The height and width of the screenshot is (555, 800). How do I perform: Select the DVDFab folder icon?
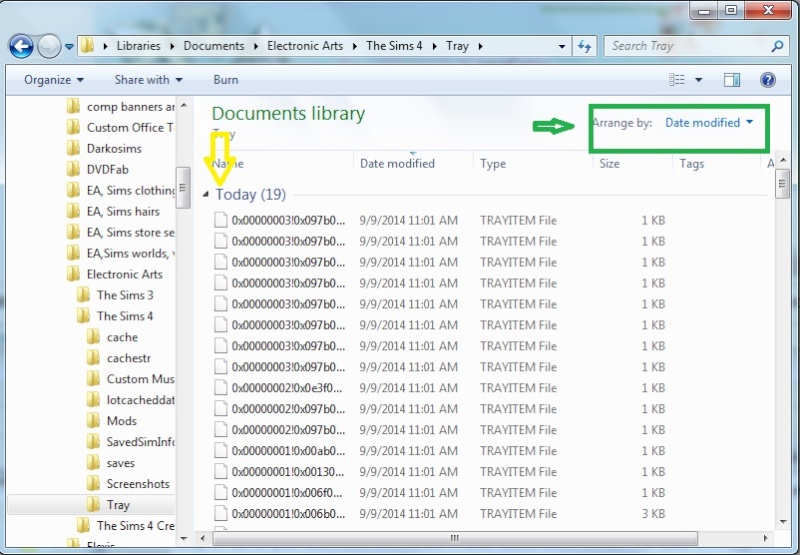coord(73,169)
